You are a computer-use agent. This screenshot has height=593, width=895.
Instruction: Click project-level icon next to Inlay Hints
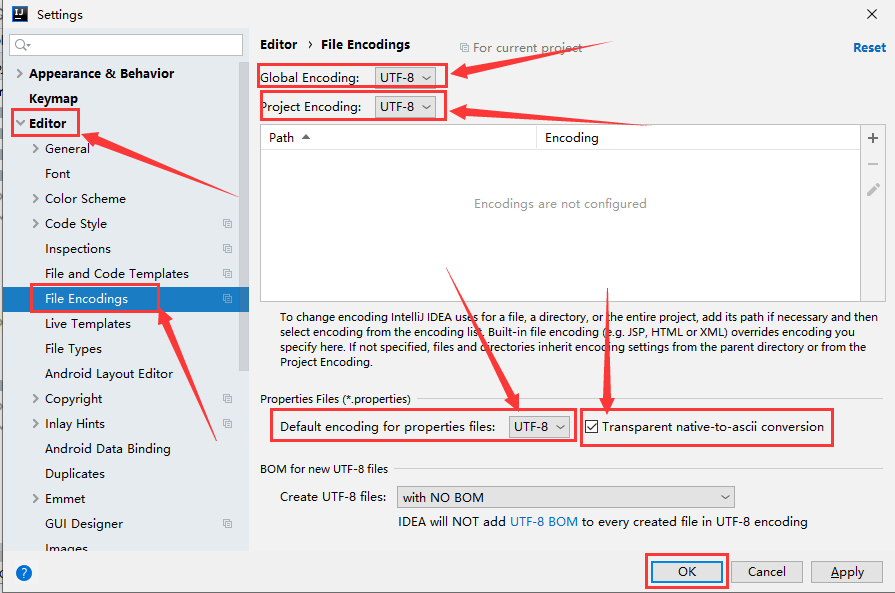click(227, 423)
